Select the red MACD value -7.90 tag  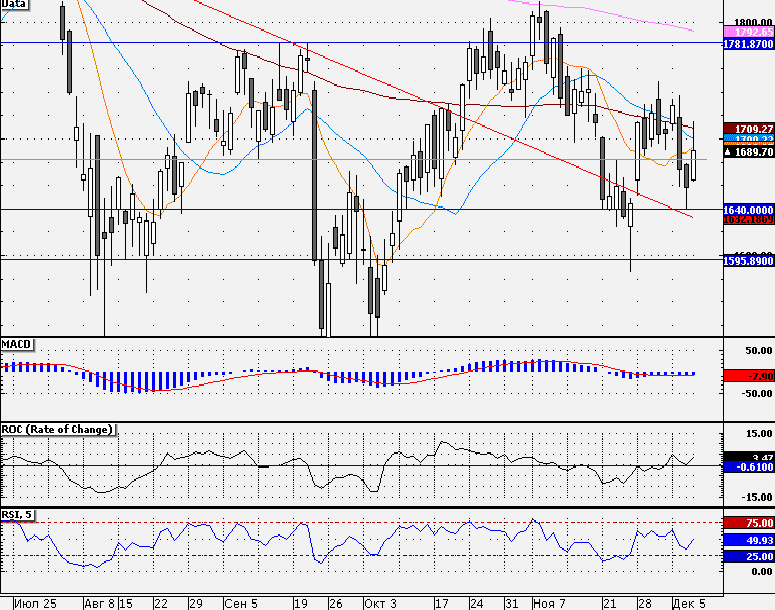(x=748, y=376)
